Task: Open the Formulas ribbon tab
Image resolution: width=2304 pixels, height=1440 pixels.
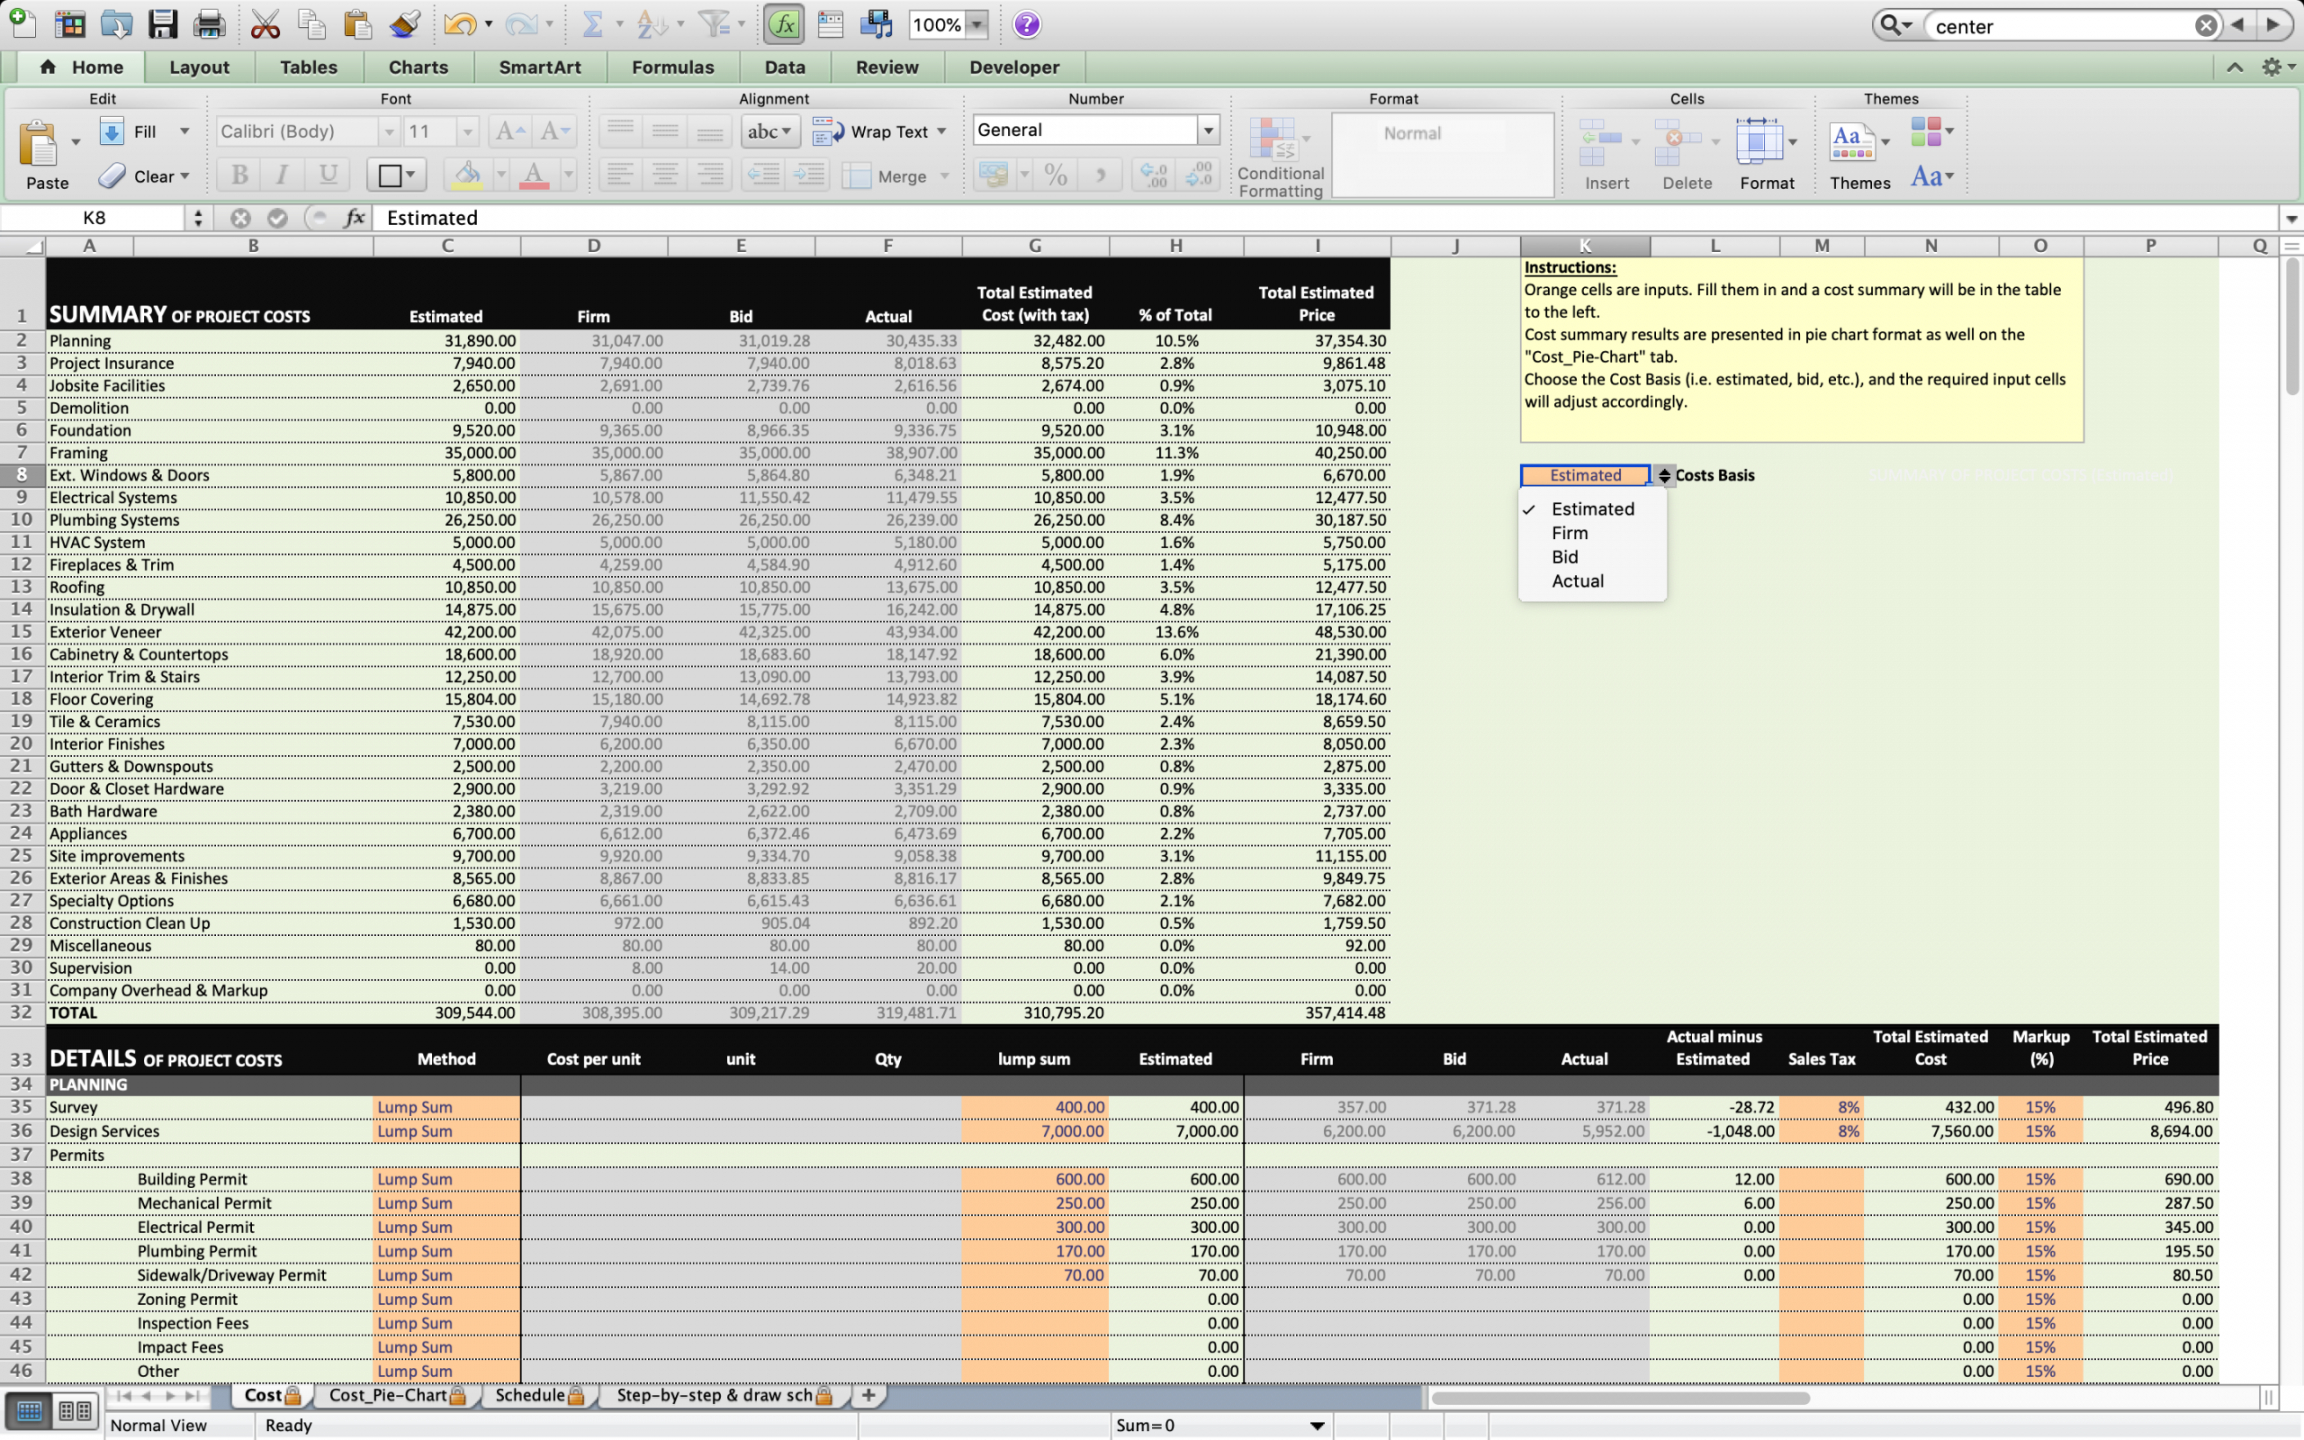Action: 672,67
